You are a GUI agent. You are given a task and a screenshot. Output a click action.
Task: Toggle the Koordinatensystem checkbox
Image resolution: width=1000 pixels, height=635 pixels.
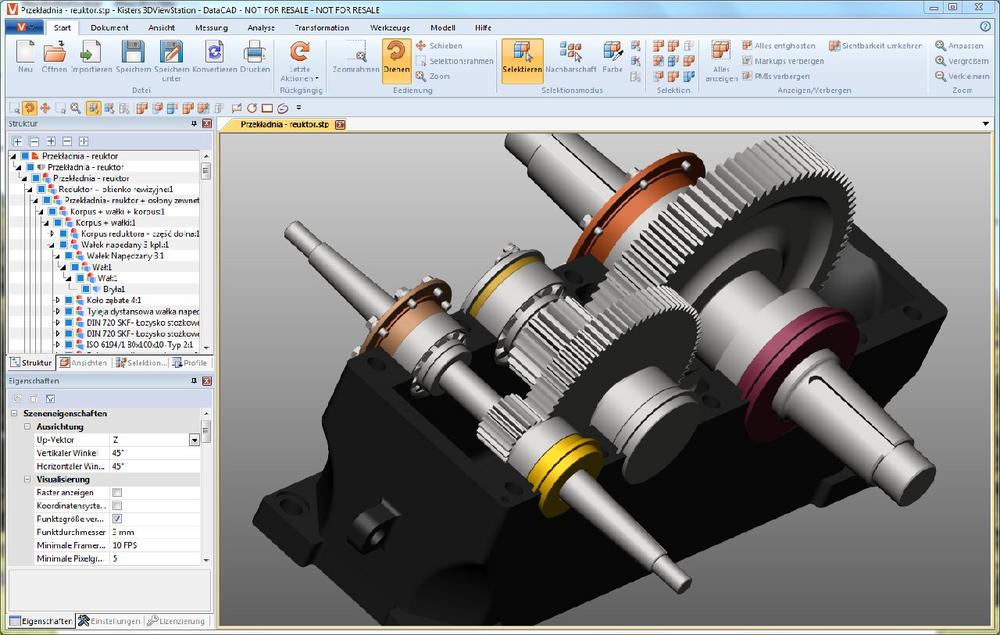pos(117,506)
